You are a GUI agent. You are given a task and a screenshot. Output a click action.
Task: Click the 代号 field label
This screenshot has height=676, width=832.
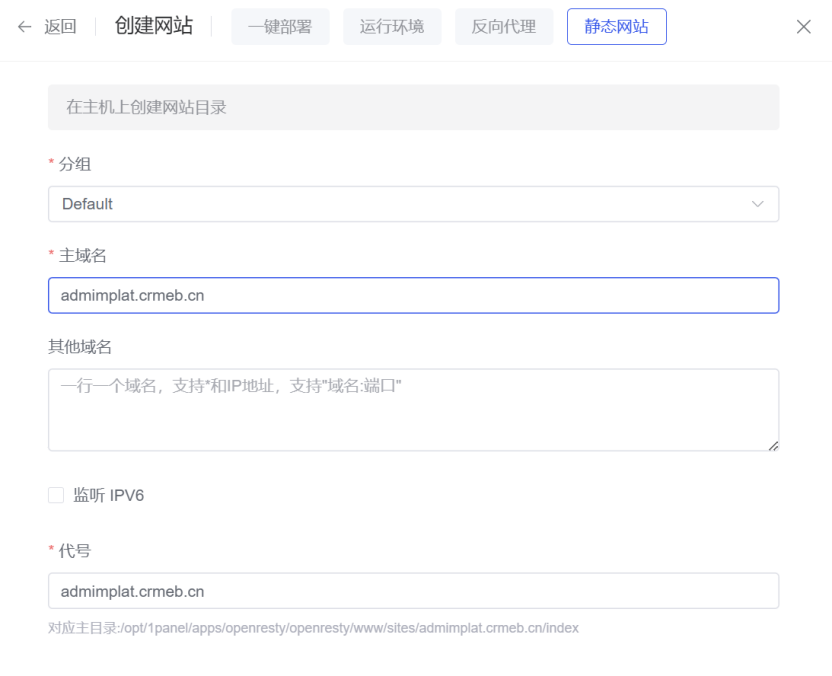pos(75,551)
